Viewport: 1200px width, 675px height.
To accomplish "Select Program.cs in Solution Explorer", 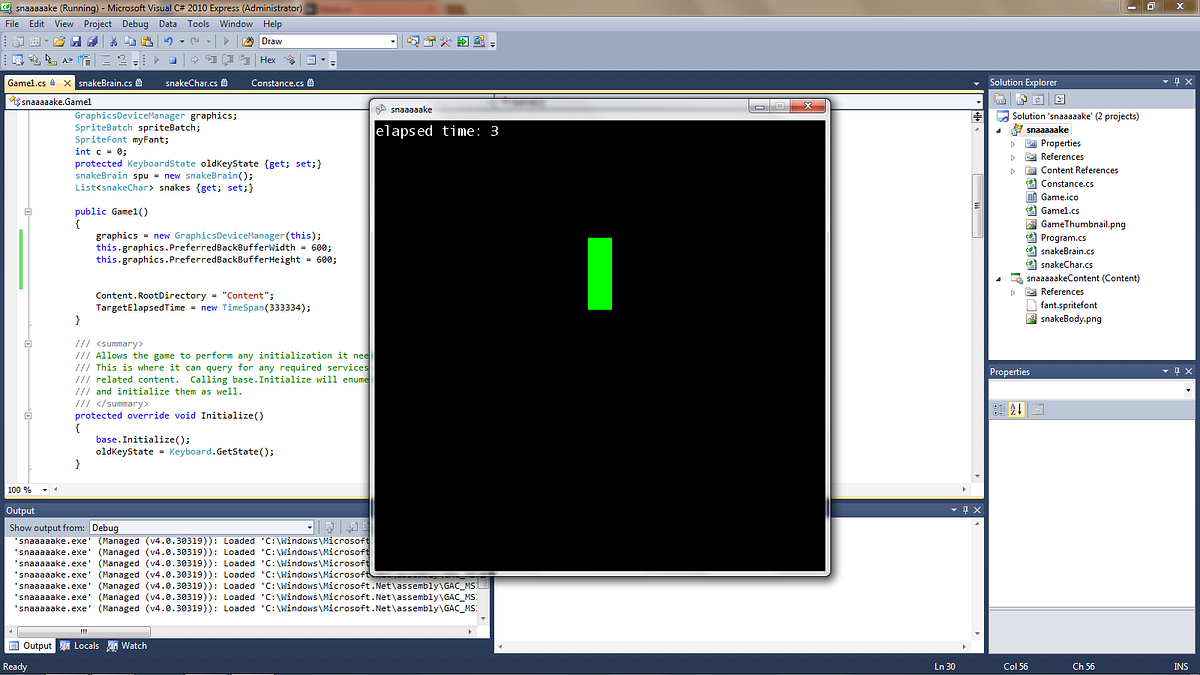I will (1063, 238).
